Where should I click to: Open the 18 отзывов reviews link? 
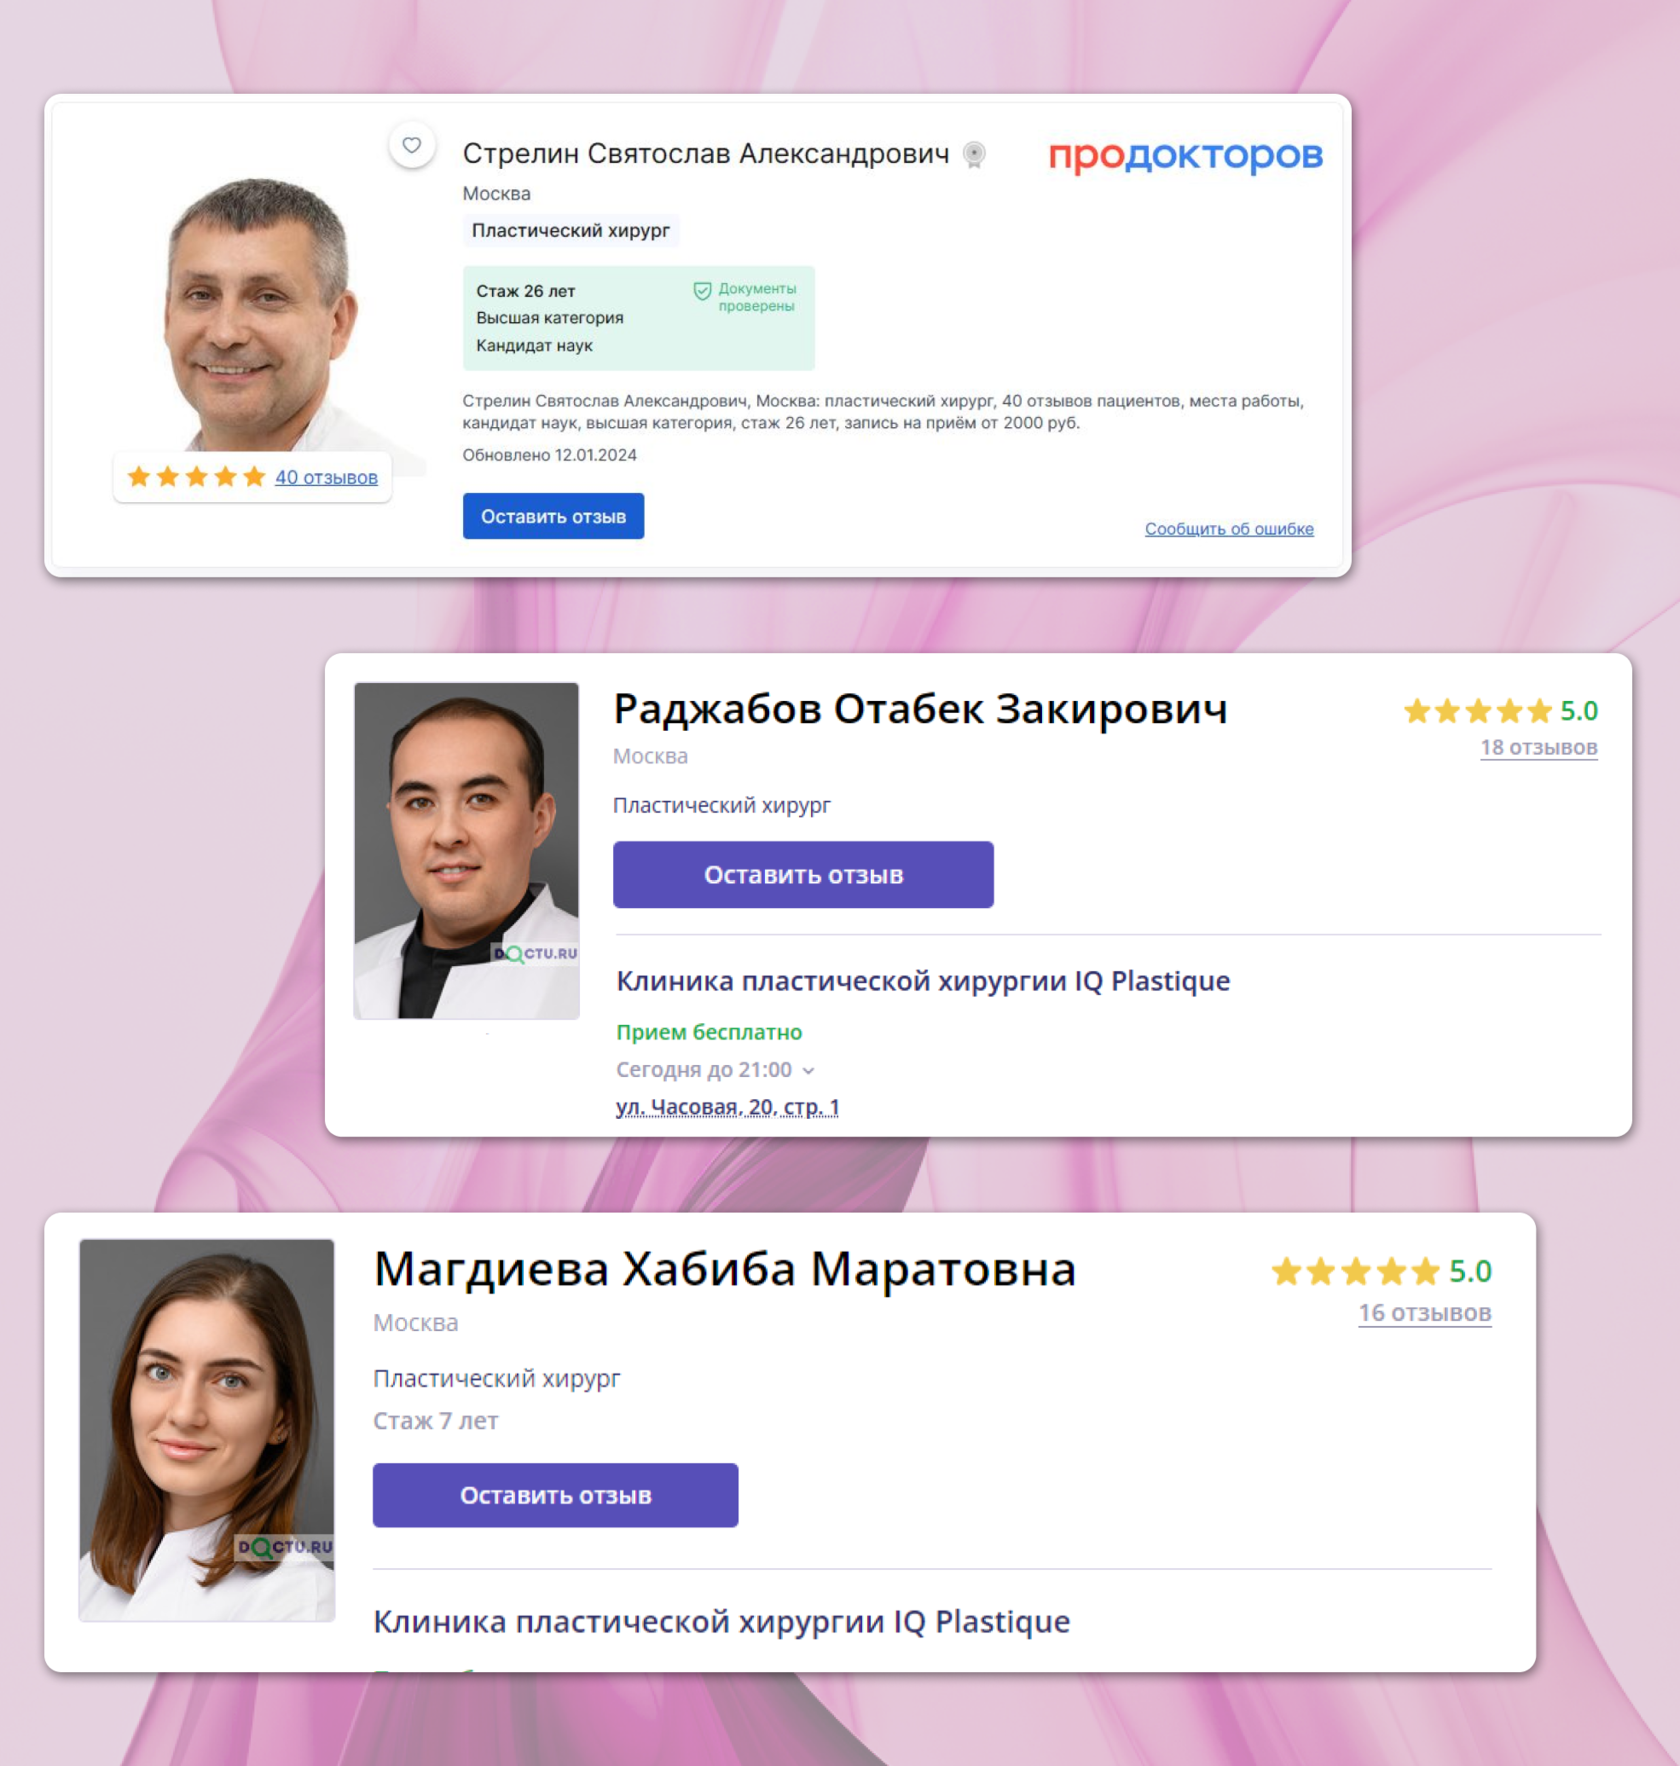pyautogui.click(x=1539, y=747)
